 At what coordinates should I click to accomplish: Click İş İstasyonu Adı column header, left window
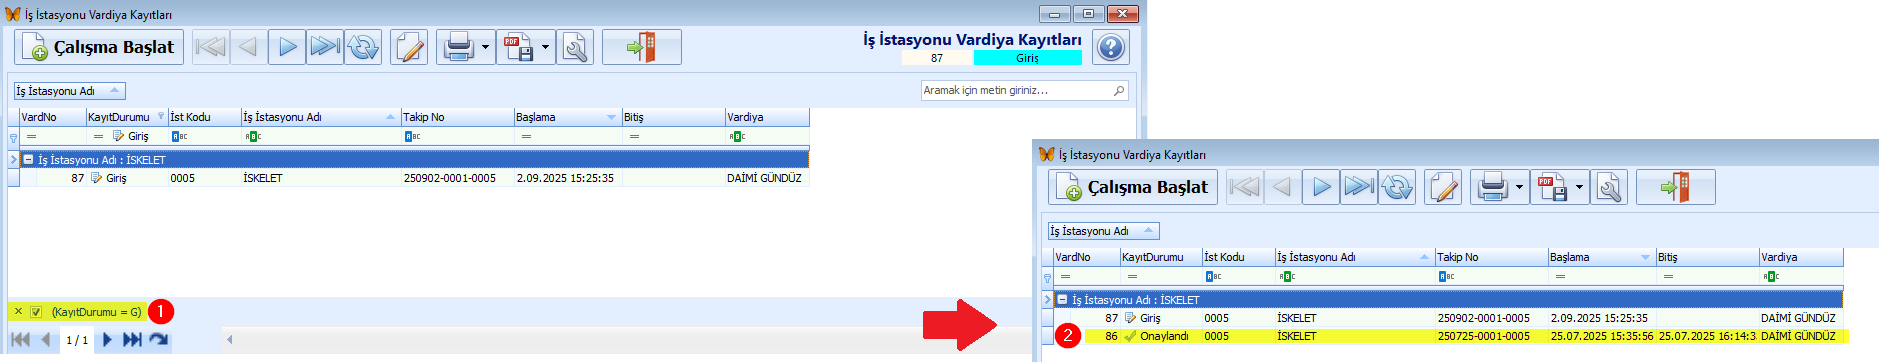point(320,117)
